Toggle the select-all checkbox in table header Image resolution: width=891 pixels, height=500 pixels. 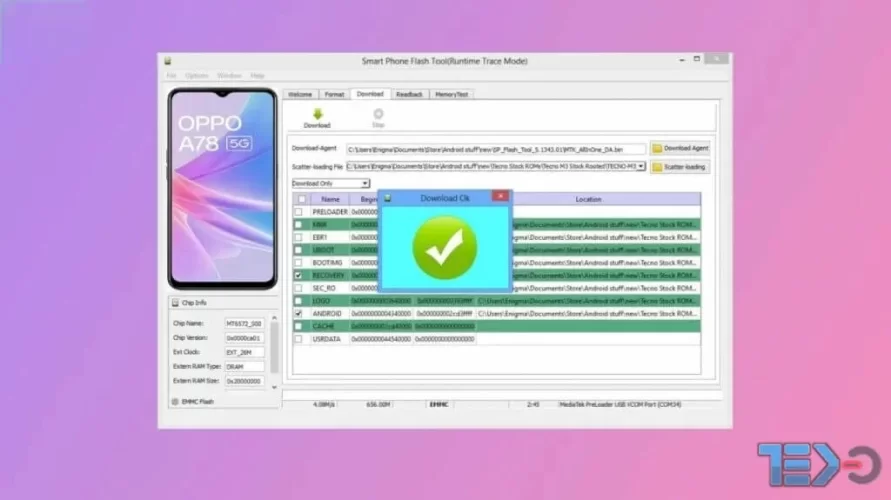coord(302,199)
